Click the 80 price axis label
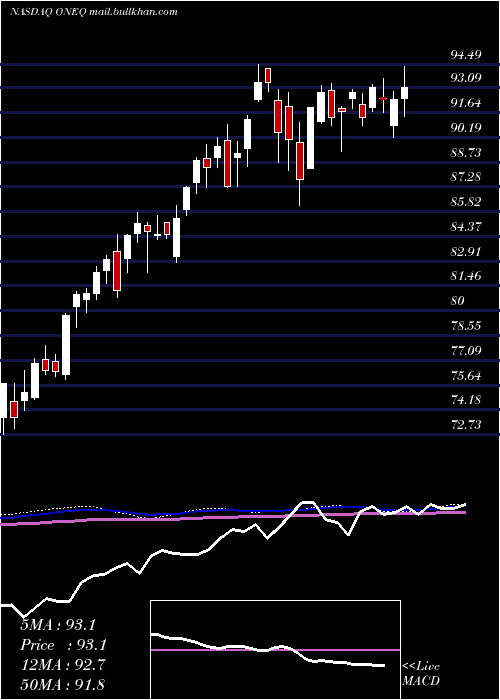This screenshot has height=700, width=500. [458, 301]
